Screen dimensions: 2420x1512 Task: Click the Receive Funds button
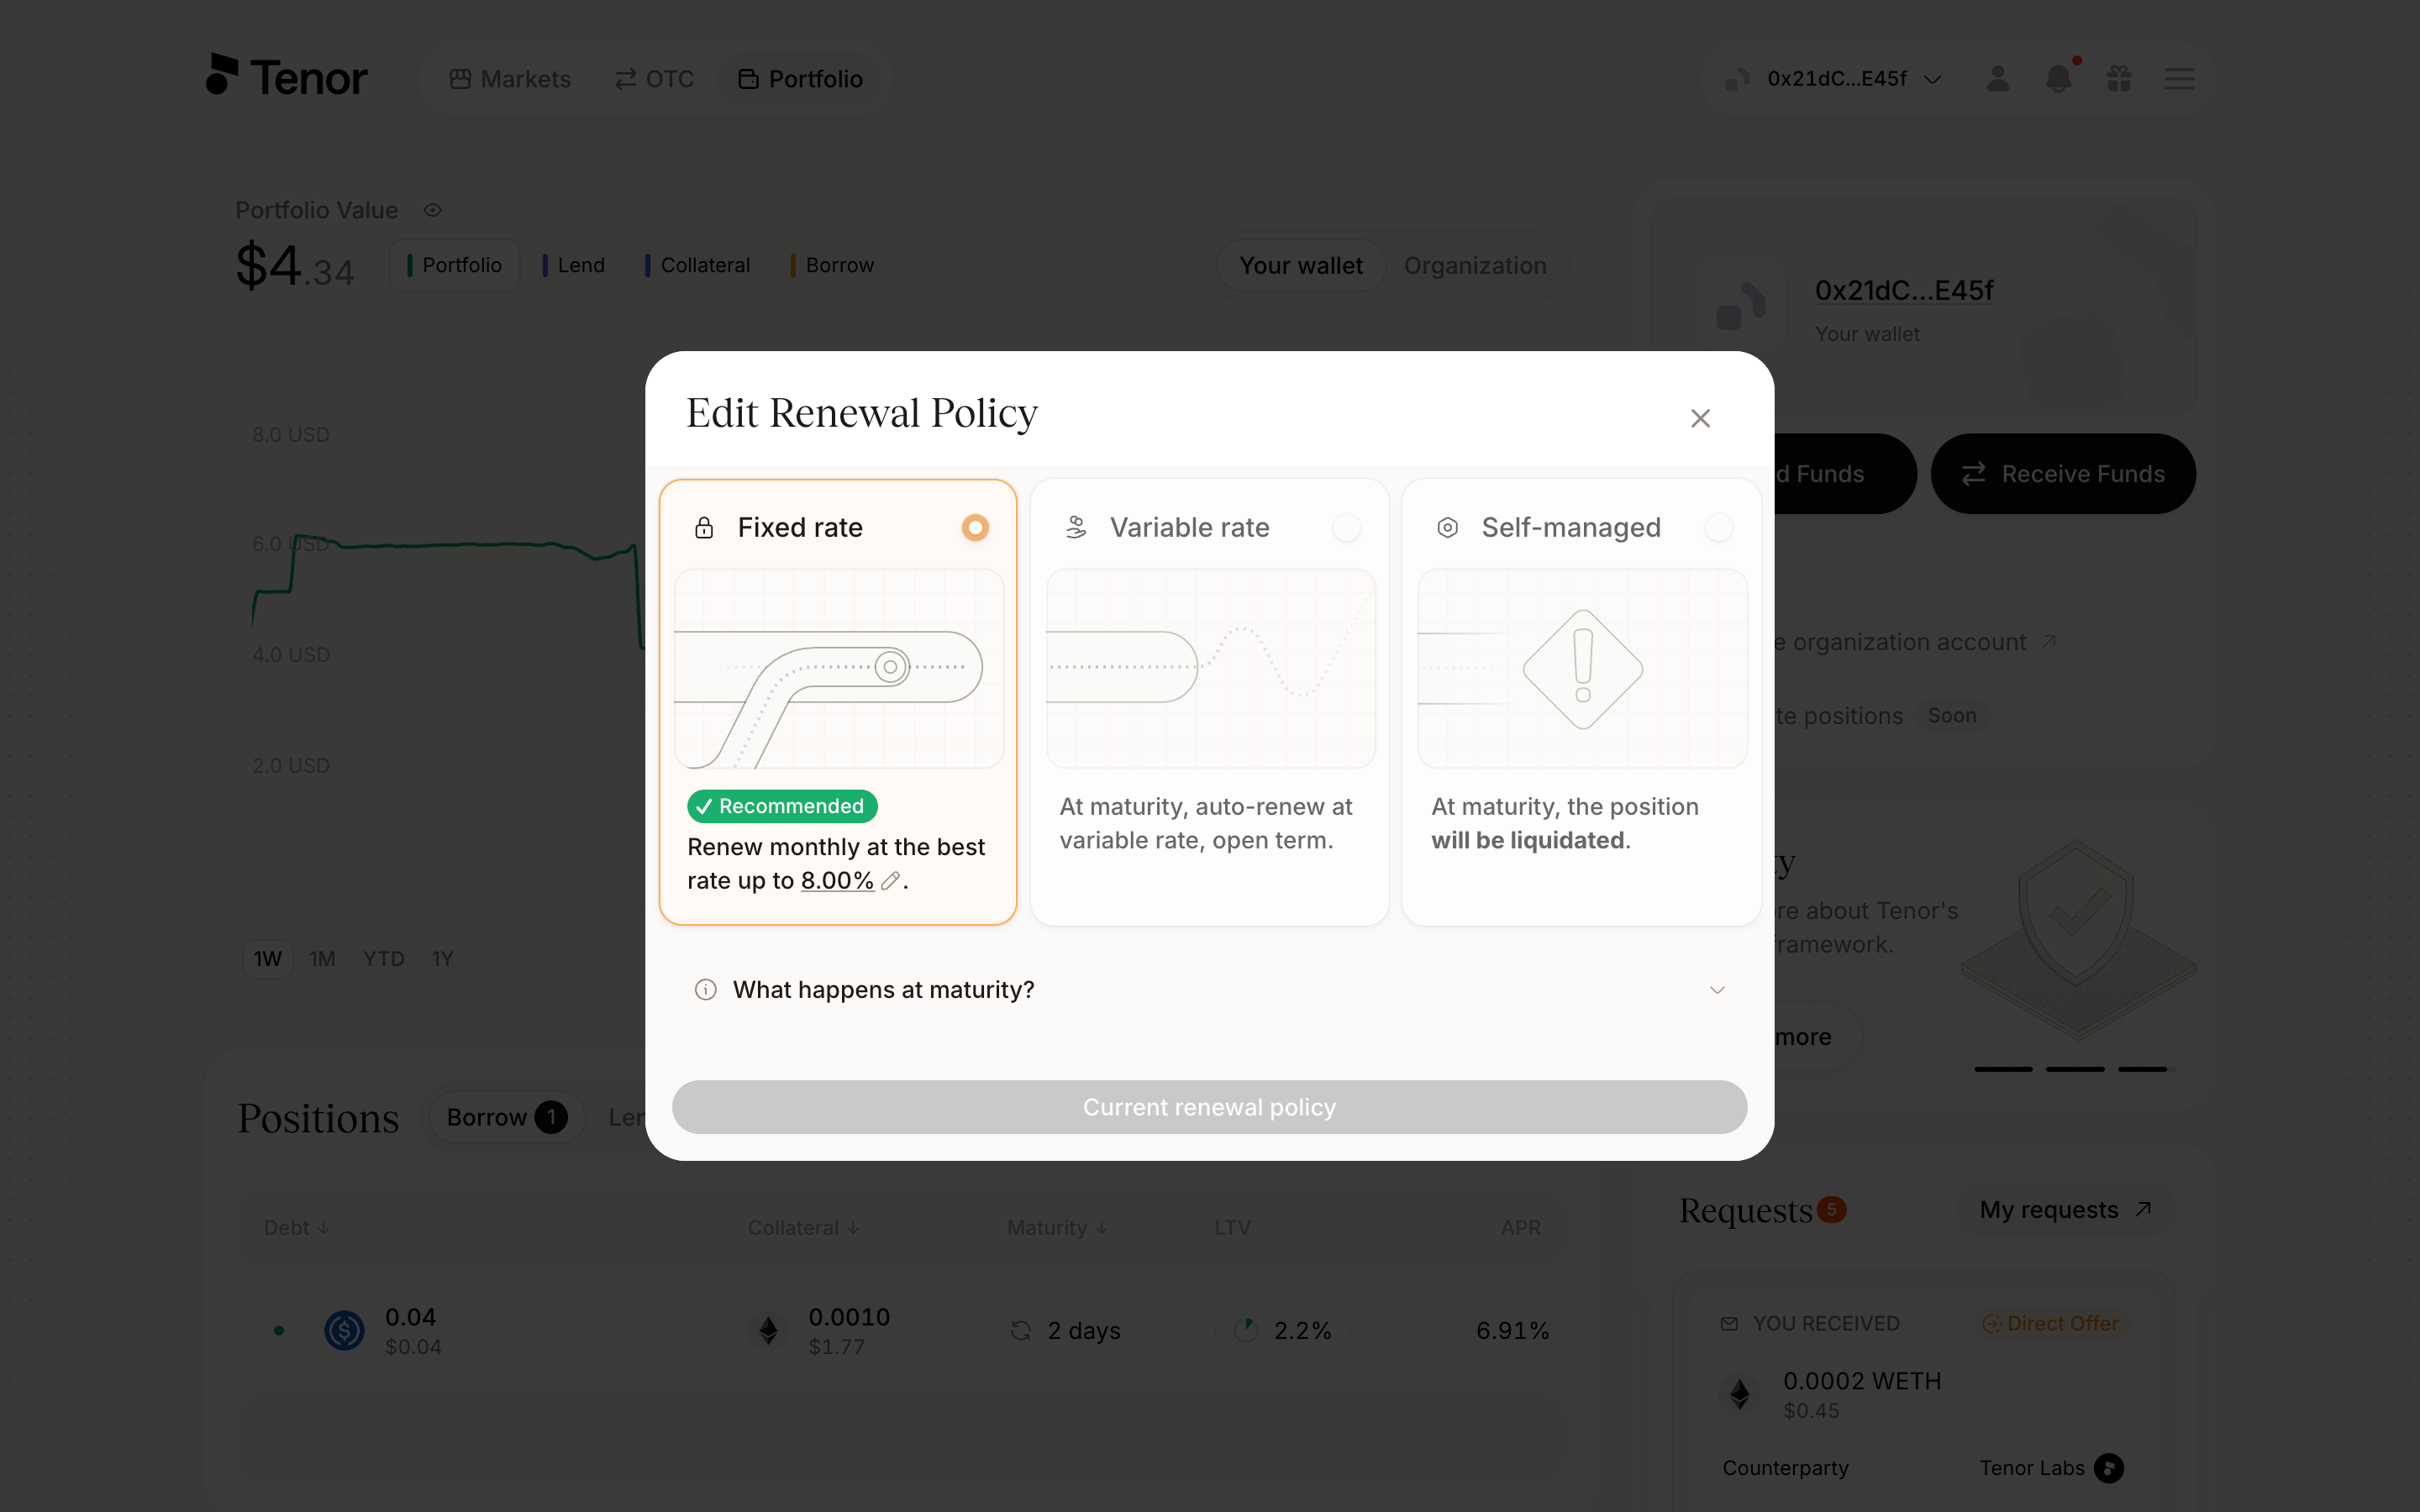[2063, 474]
